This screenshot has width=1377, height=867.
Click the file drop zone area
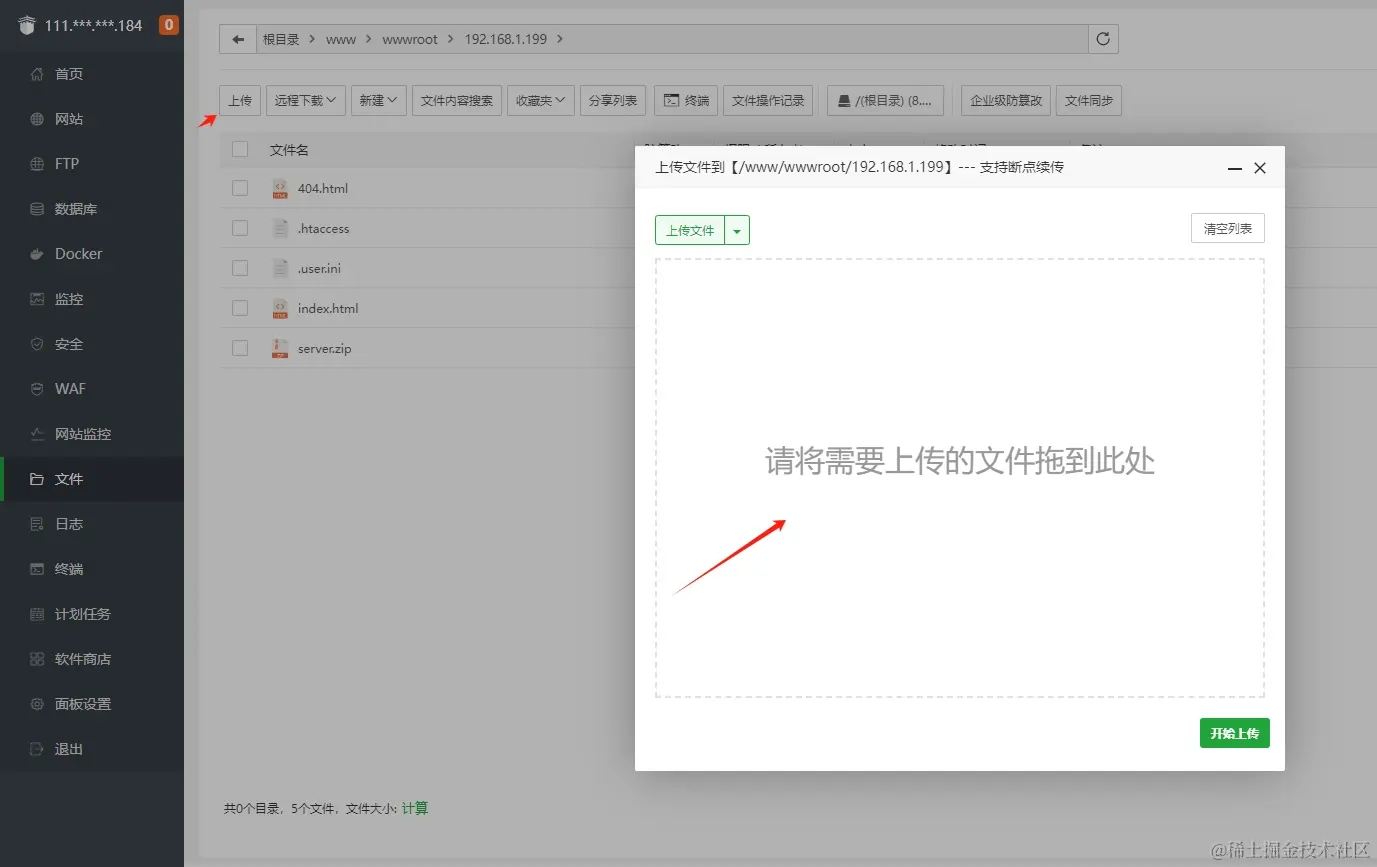click(960, 478)
